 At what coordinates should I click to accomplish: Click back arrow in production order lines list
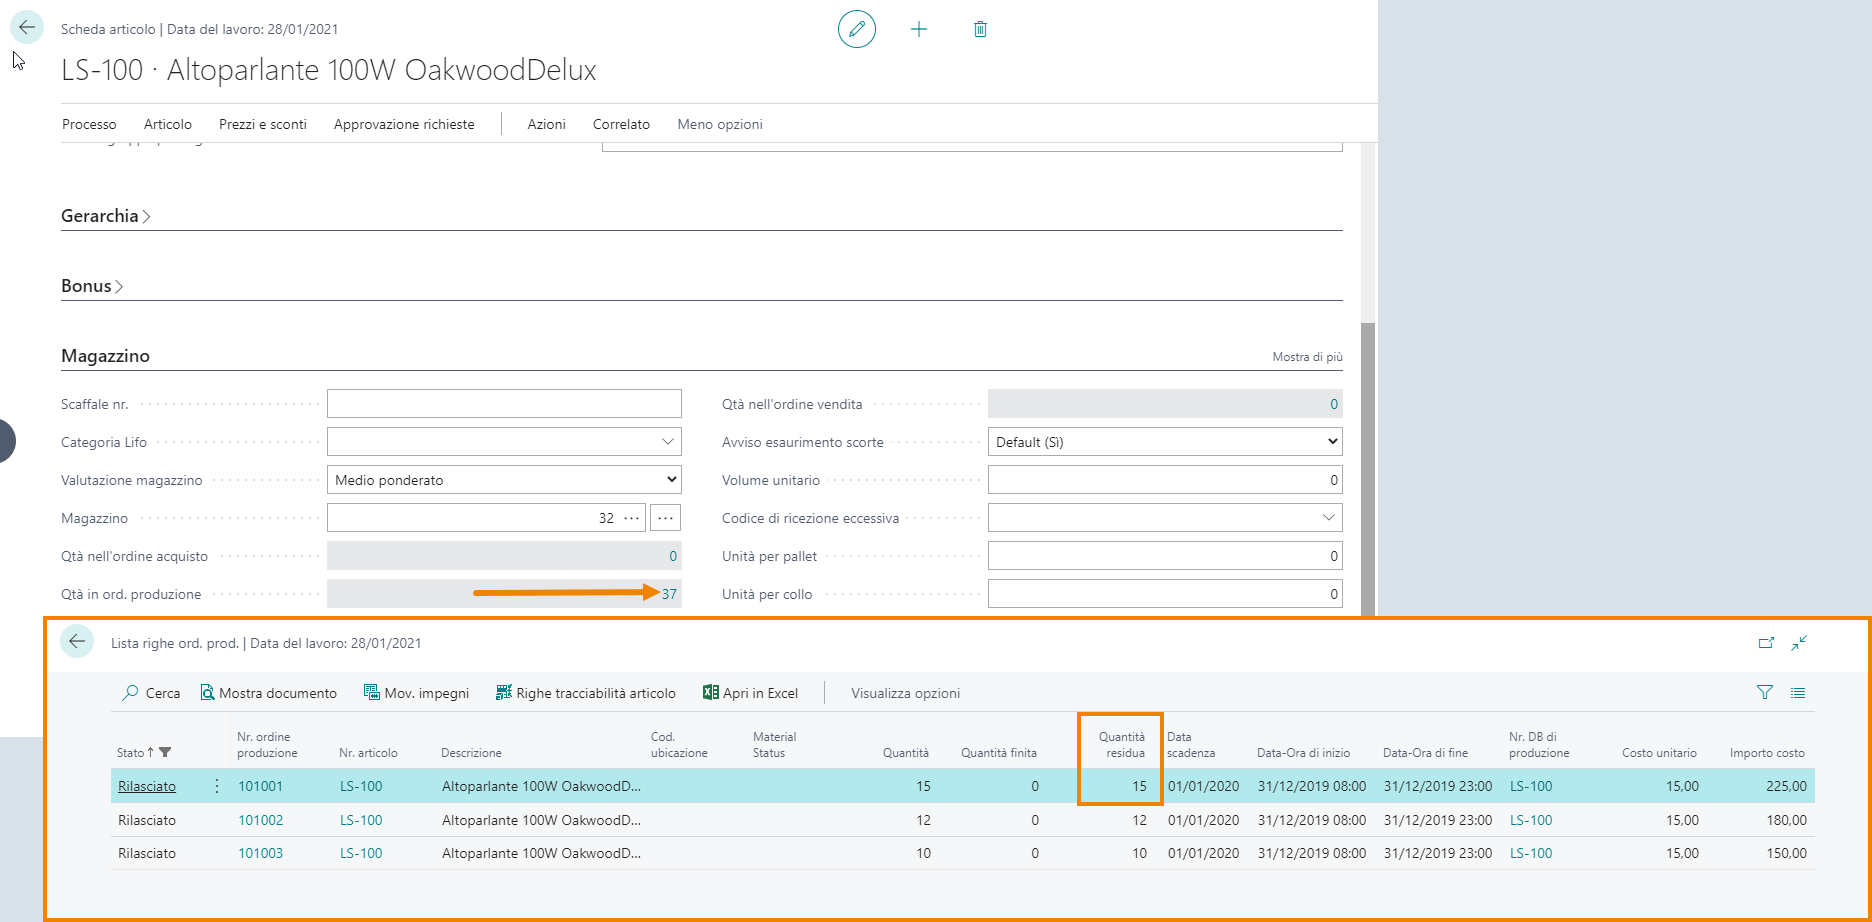[77, 642]
